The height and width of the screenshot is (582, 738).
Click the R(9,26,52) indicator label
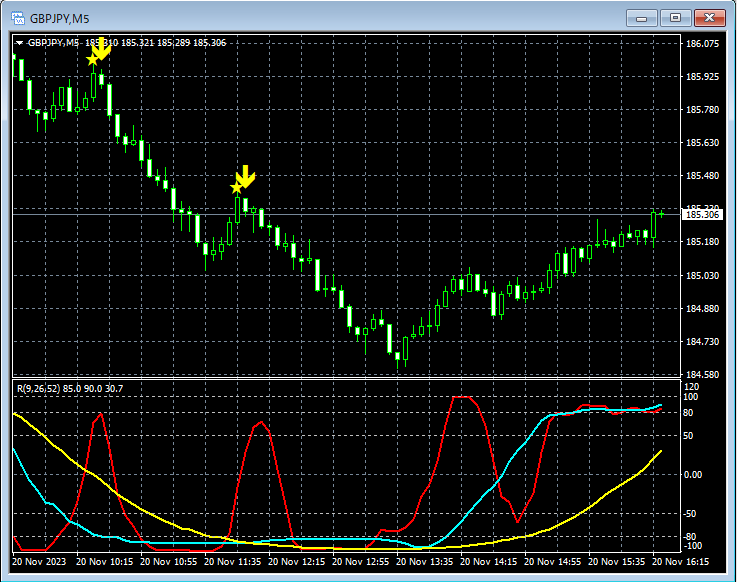coord(70,389)
